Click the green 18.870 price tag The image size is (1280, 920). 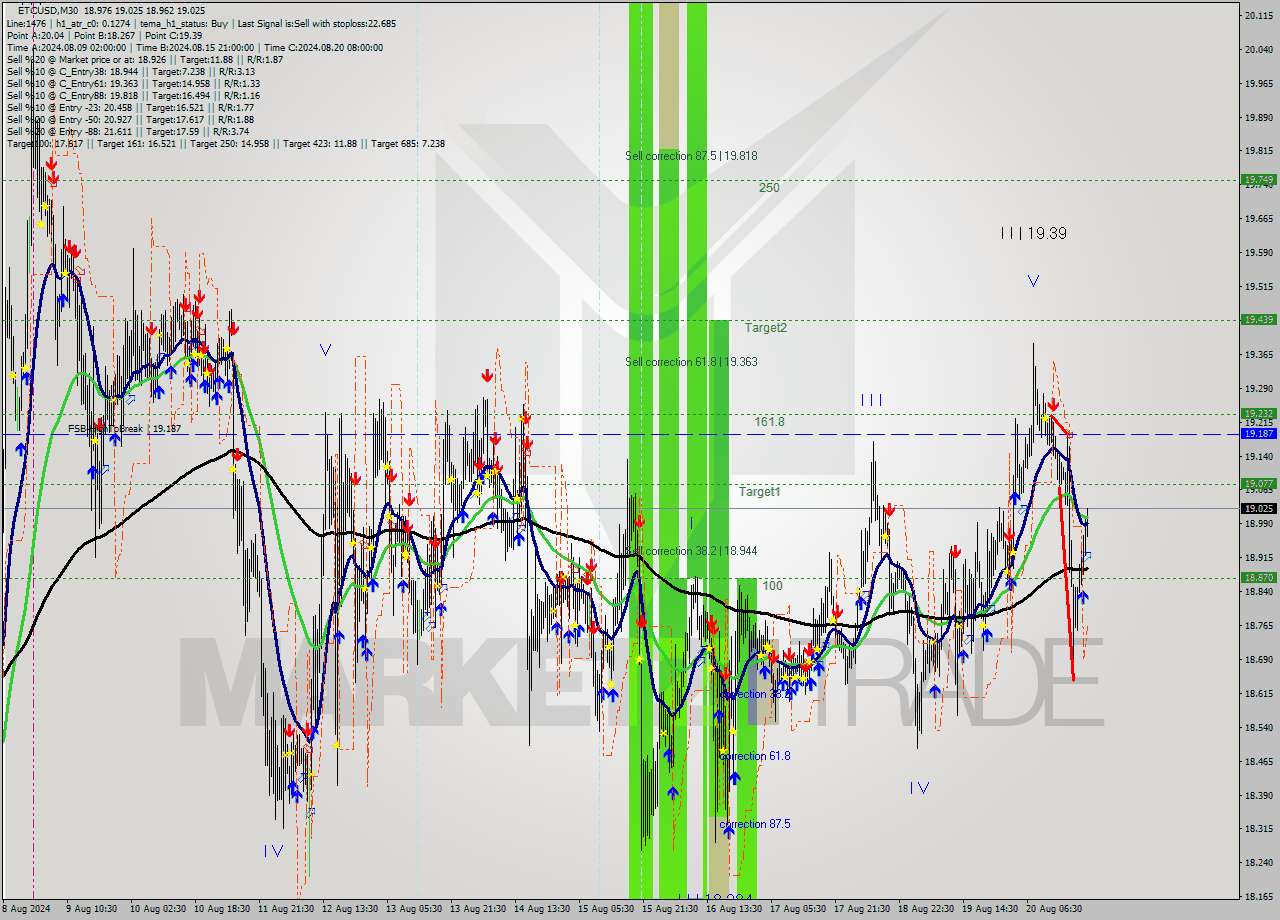tap(1258, 578)
